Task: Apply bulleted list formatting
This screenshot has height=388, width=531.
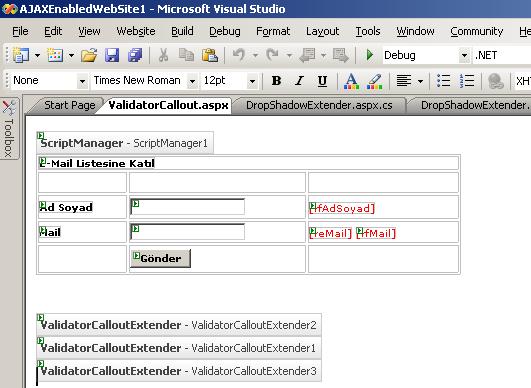Action: [443, 81]
